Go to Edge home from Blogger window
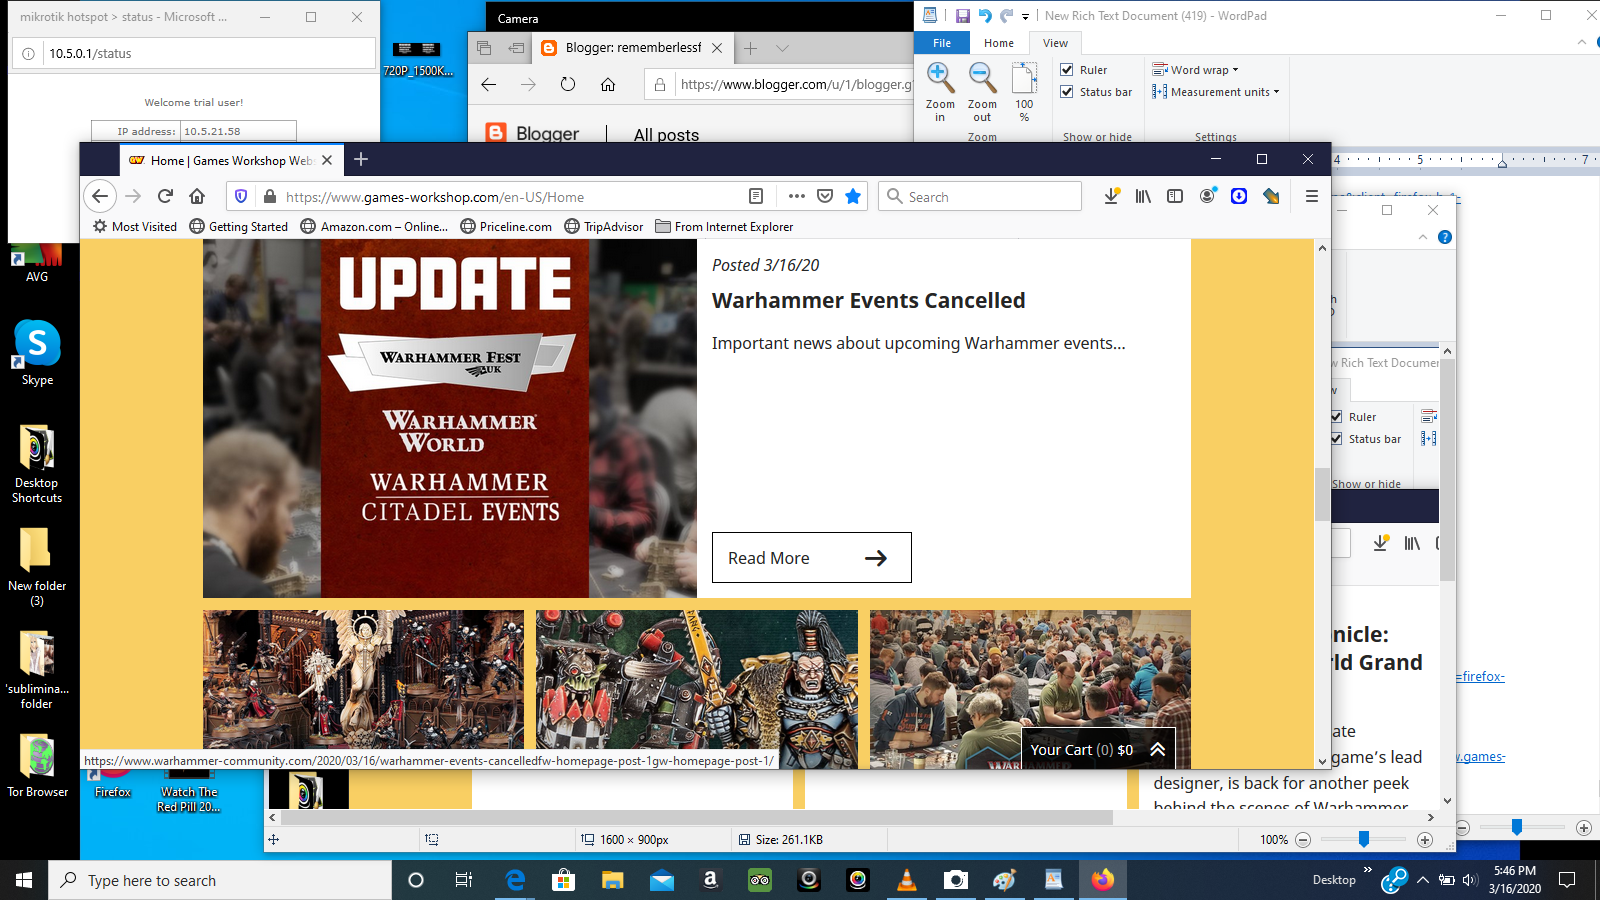Viewport: 1600px width, 900px height. pyautogui.click(x=608, y=84)
